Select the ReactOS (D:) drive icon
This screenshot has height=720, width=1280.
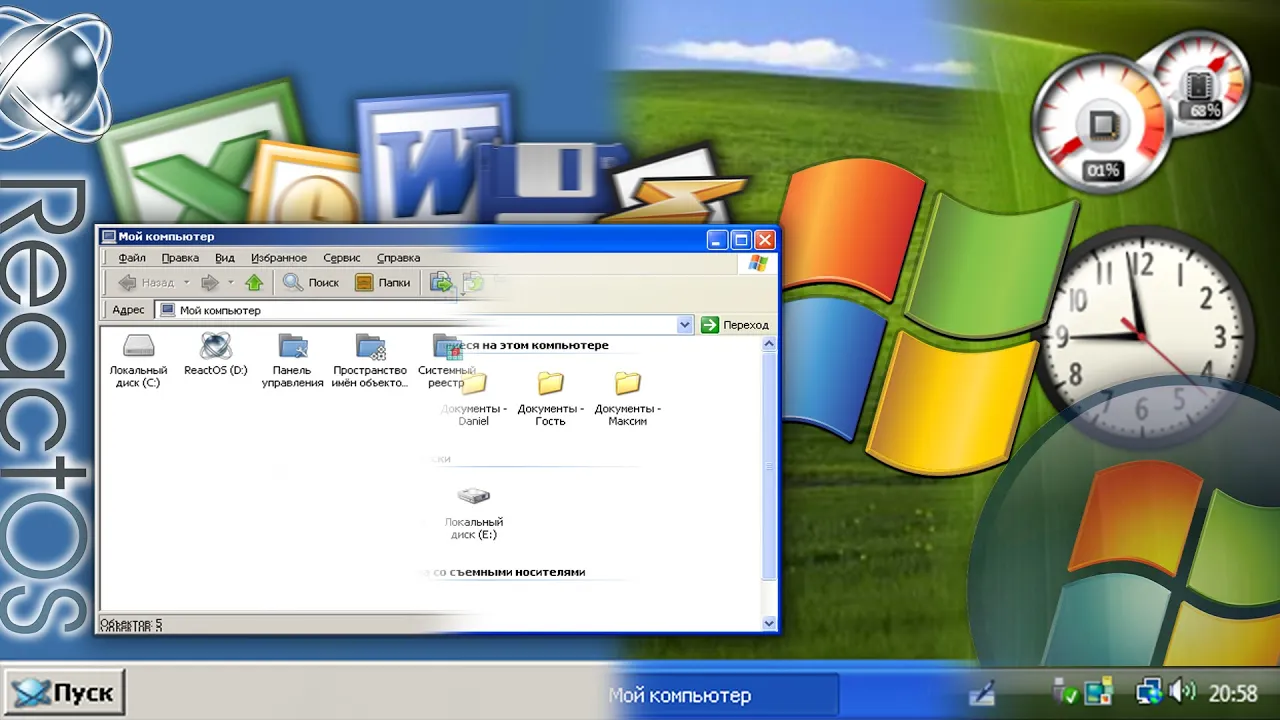tap(216, 356)
